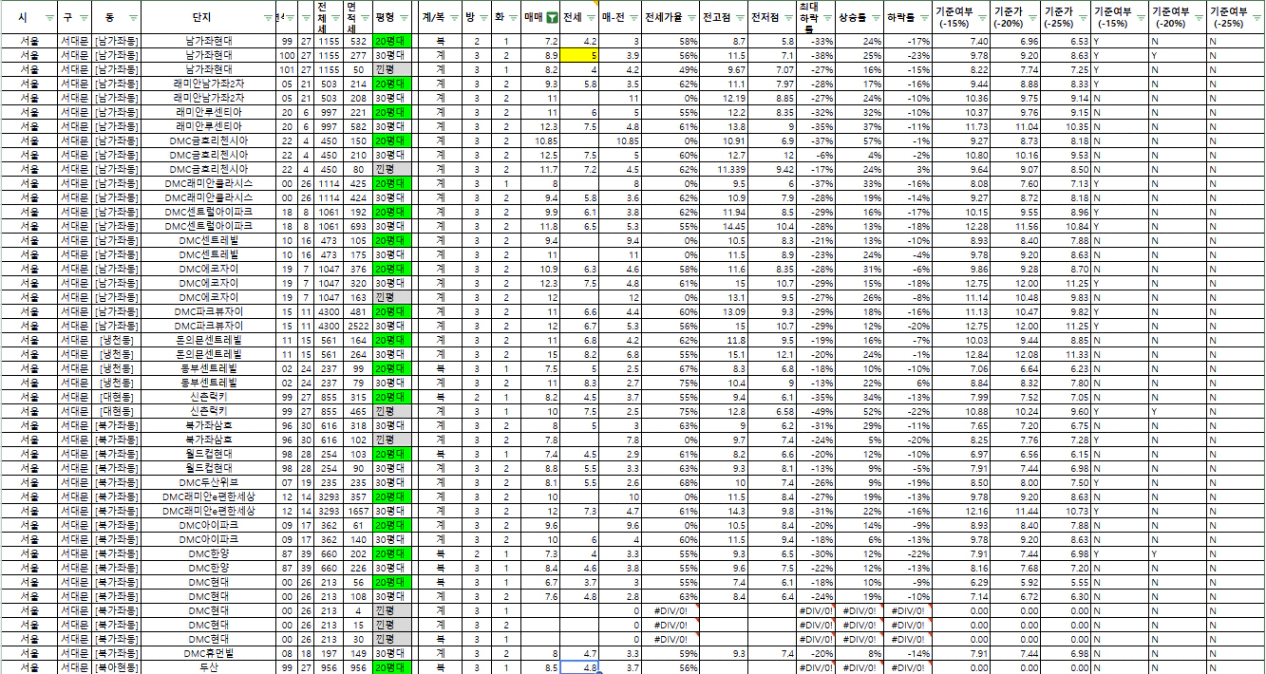The height and width of the screenshot is (674, 1266).
Task: Open the 단지 column filter dropdown
Action: [x=266, y=19]
